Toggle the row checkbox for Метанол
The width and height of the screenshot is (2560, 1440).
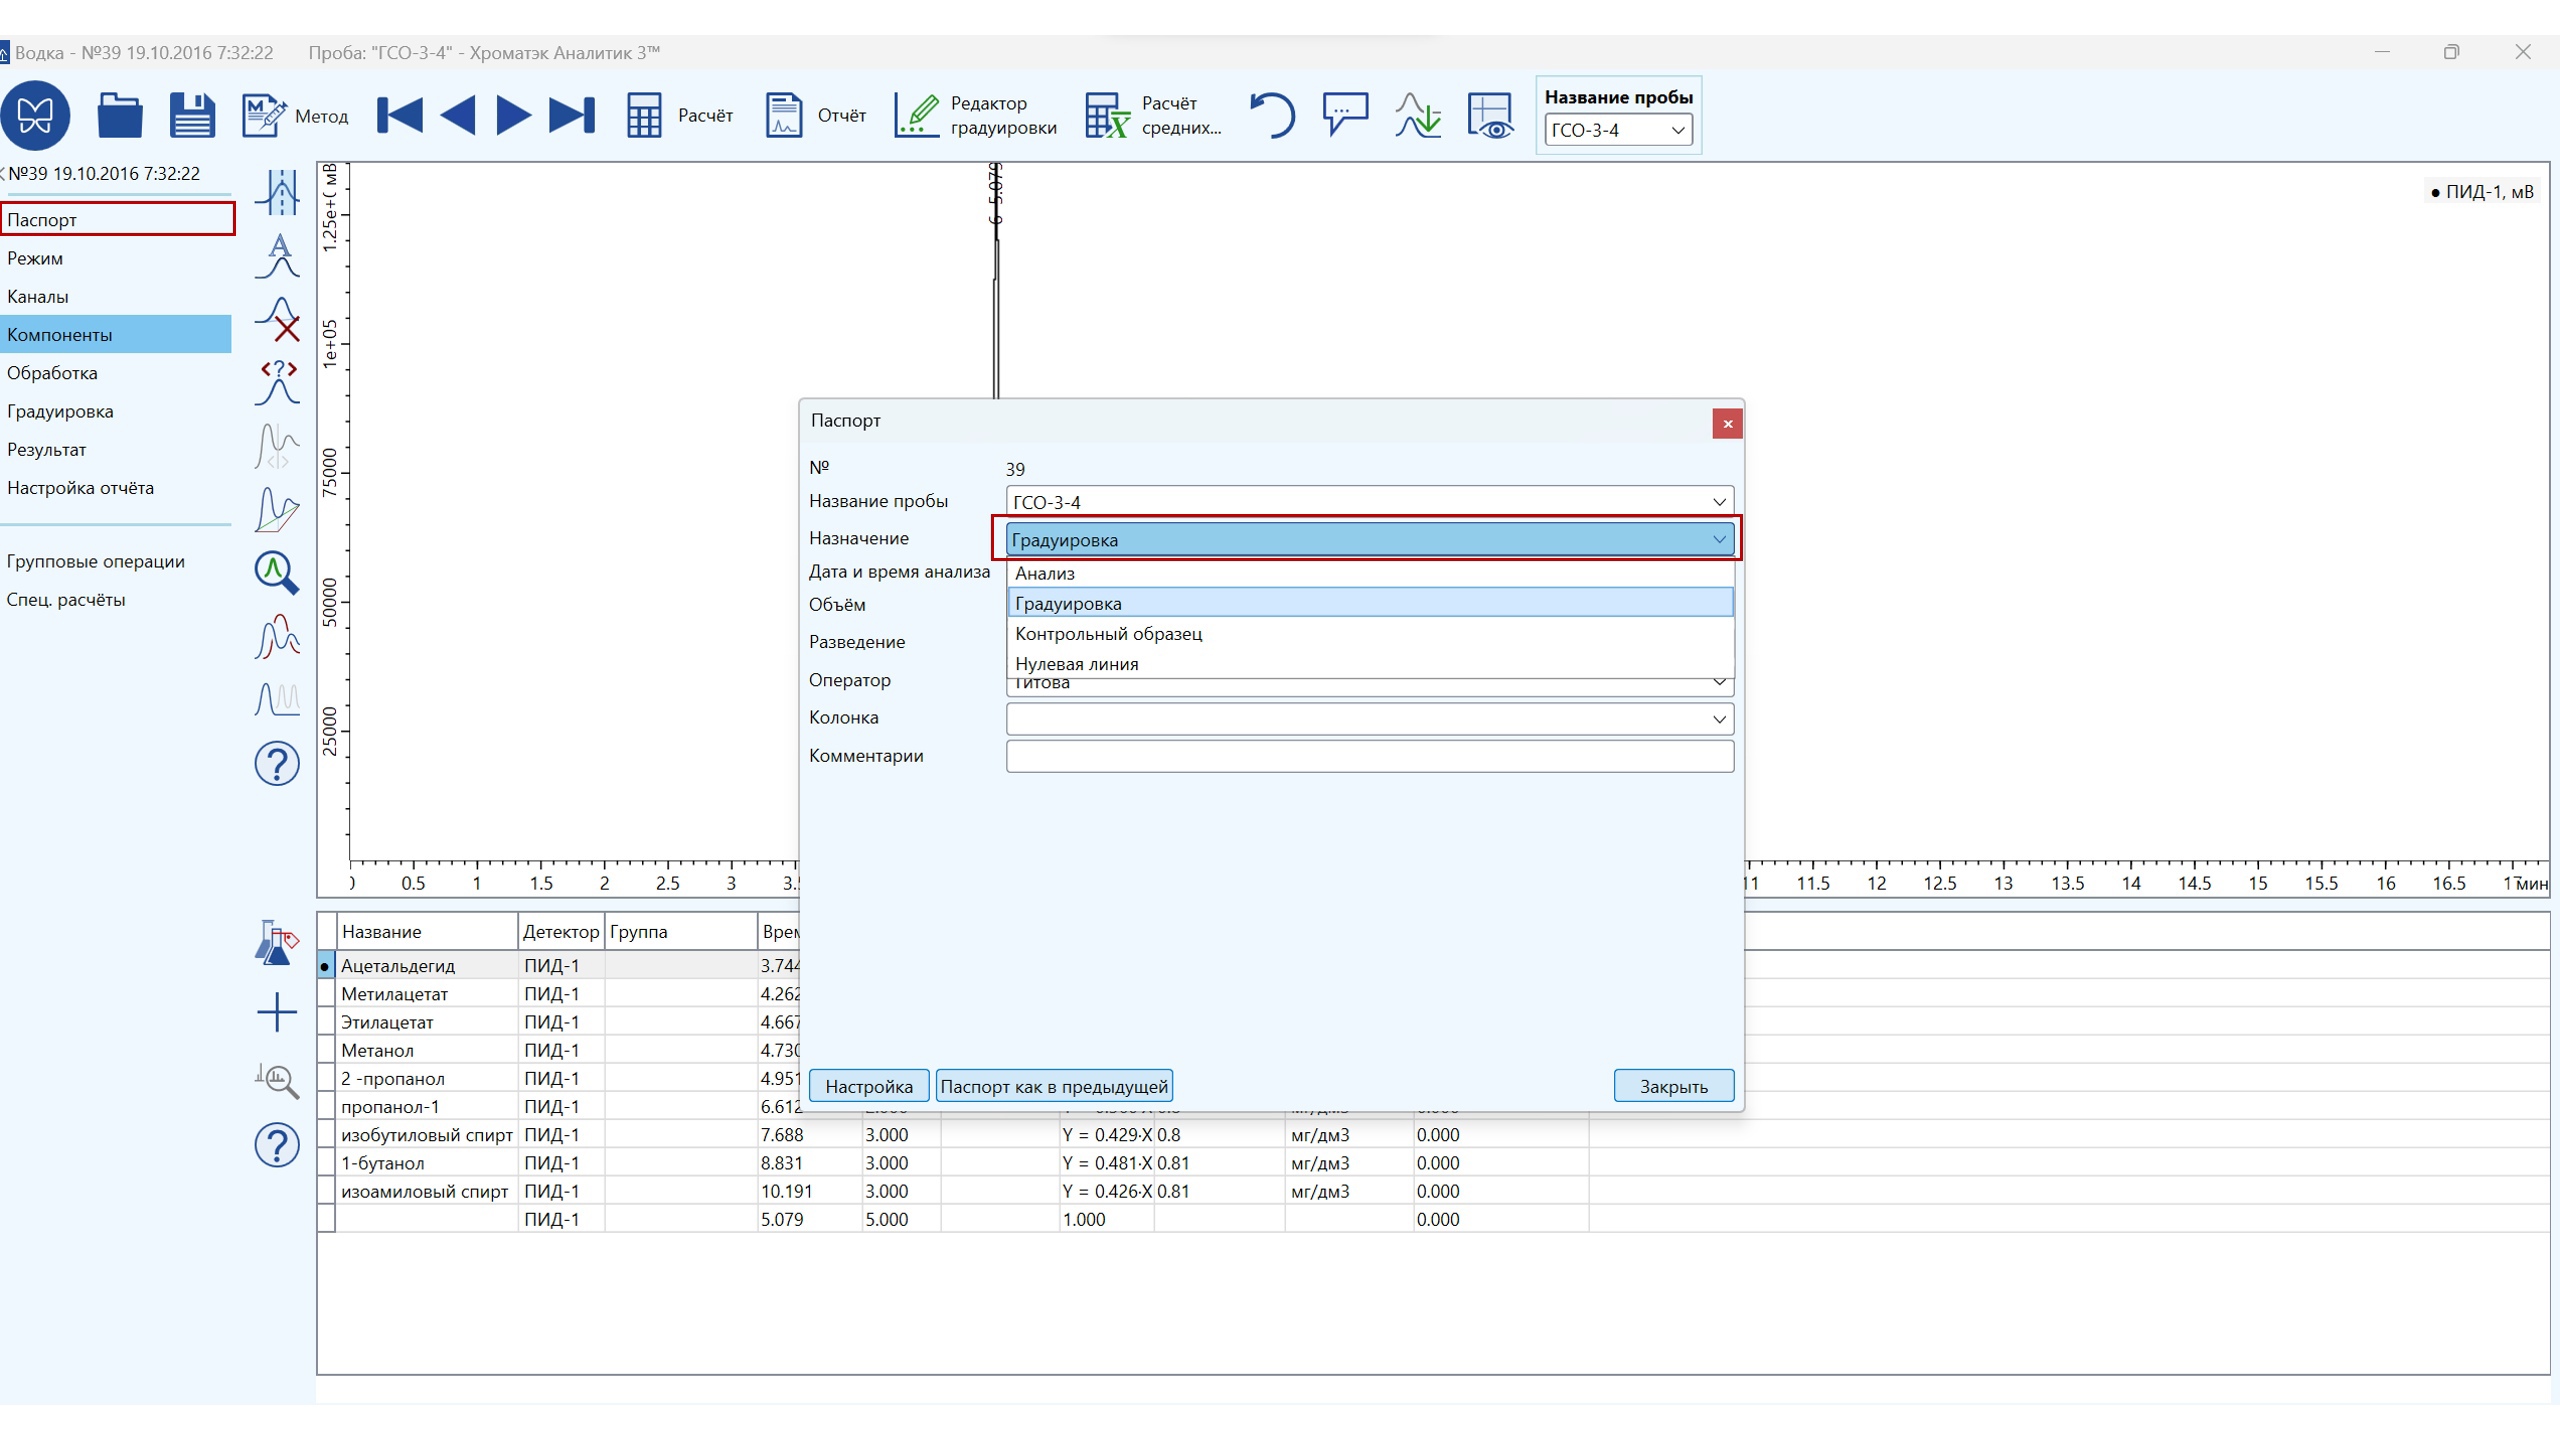[x=326, y=1050]
